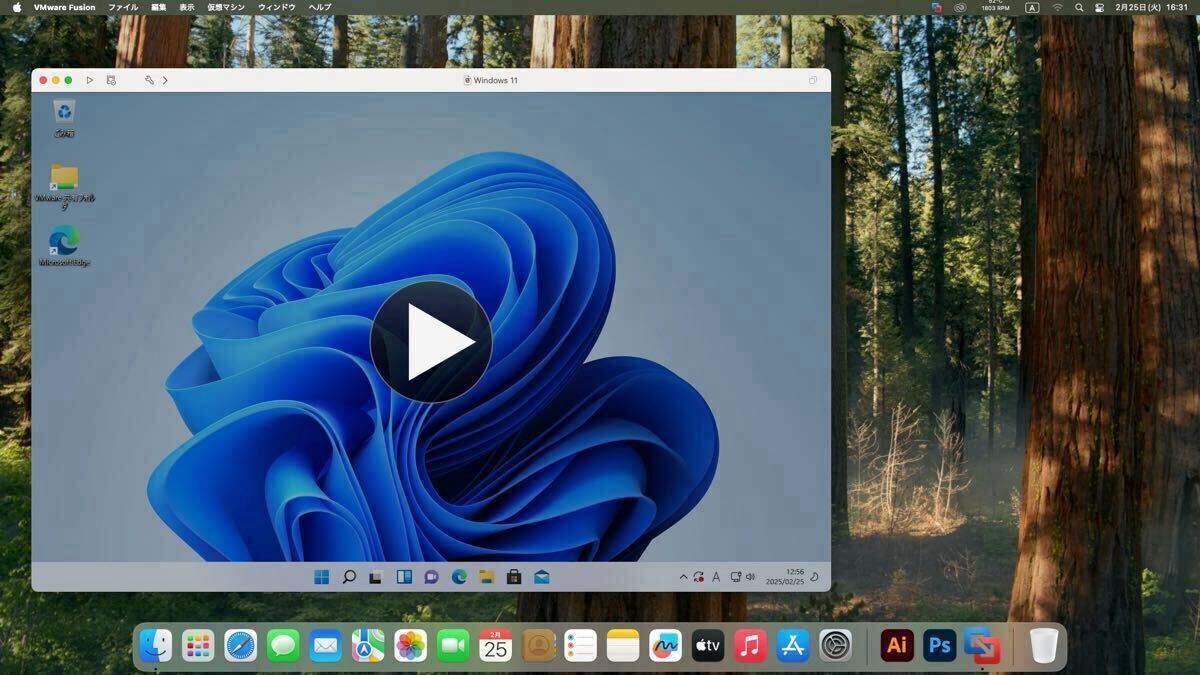Open the 編集 menu
Viewport: 1200px width, 675px height.
[x=159, y=7]
